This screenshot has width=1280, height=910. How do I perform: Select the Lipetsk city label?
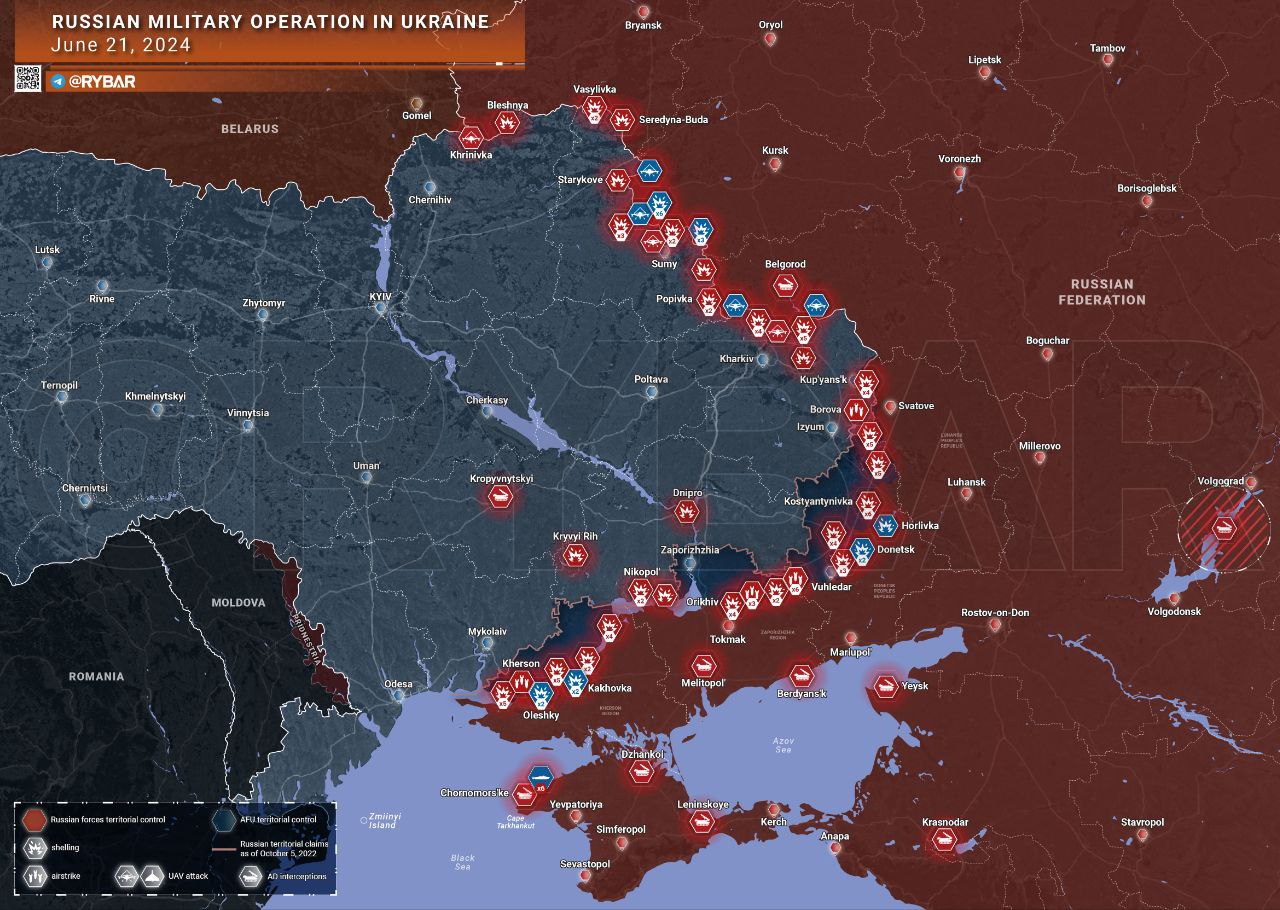984,59
